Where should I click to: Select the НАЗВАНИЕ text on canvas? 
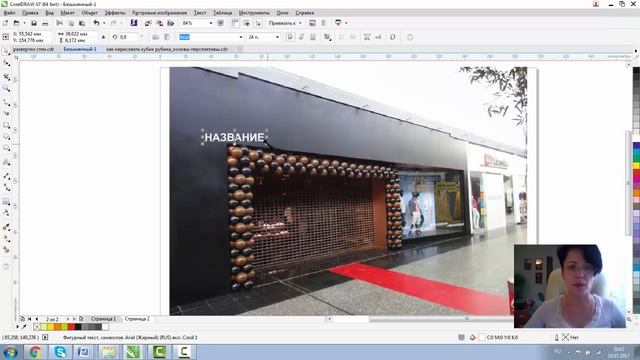click(234, 138)
